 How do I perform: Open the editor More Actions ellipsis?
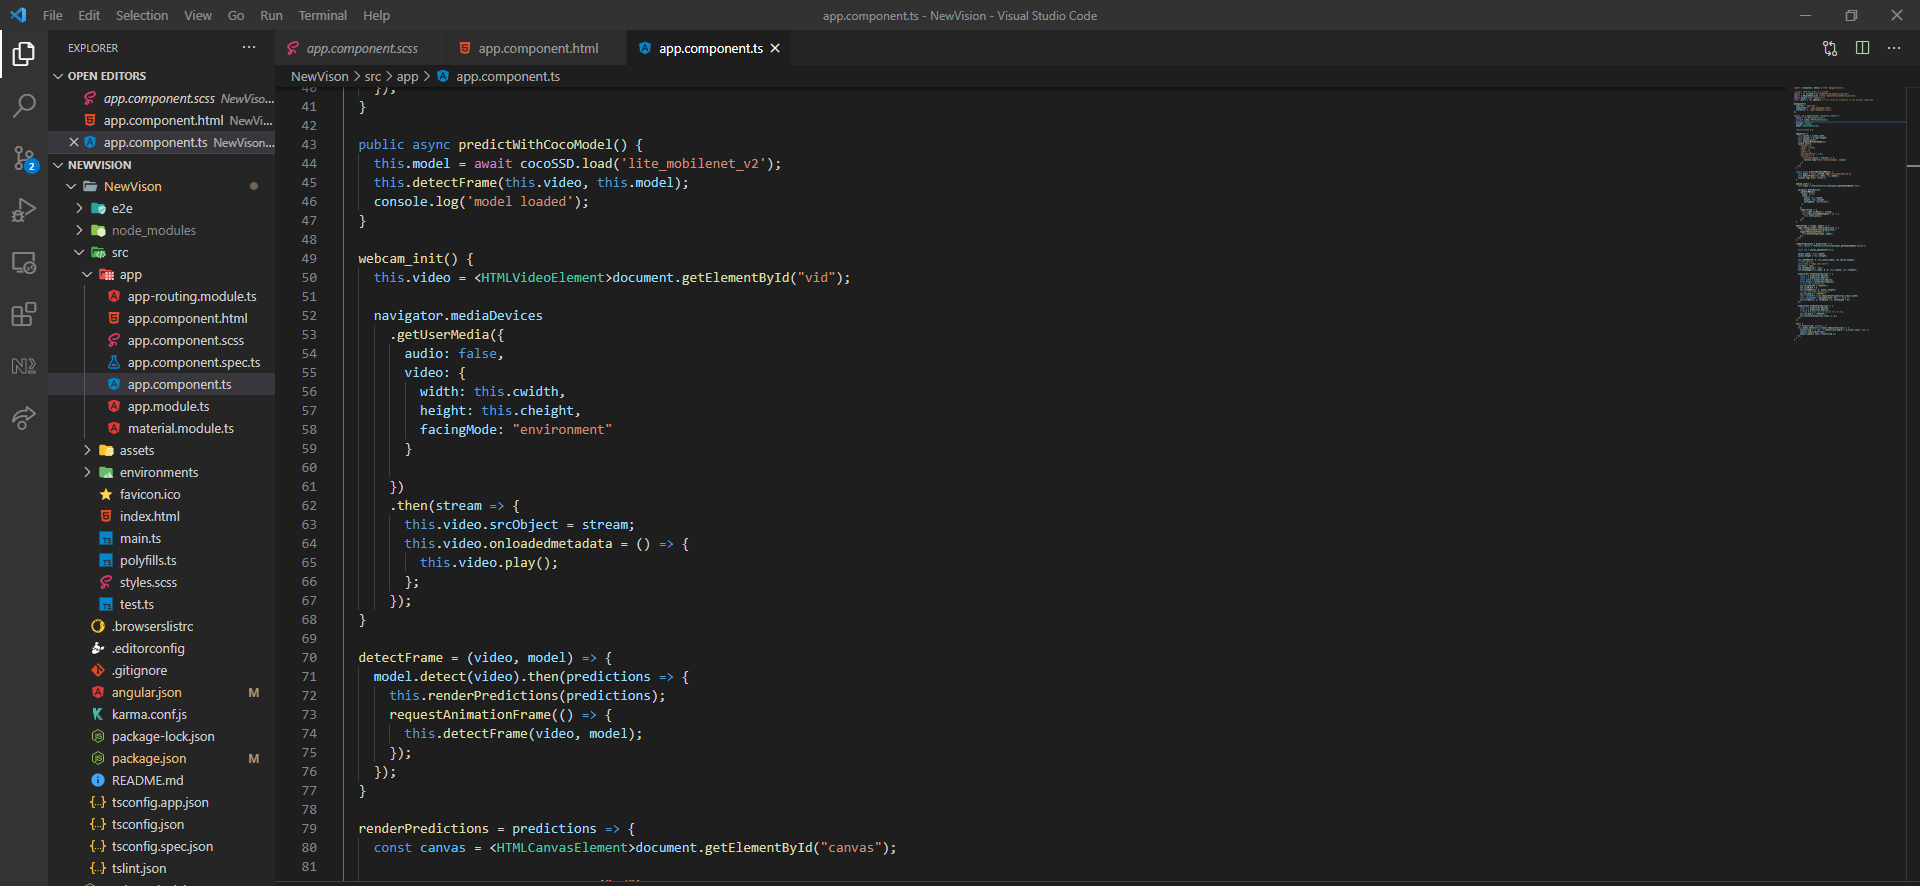1894,48
